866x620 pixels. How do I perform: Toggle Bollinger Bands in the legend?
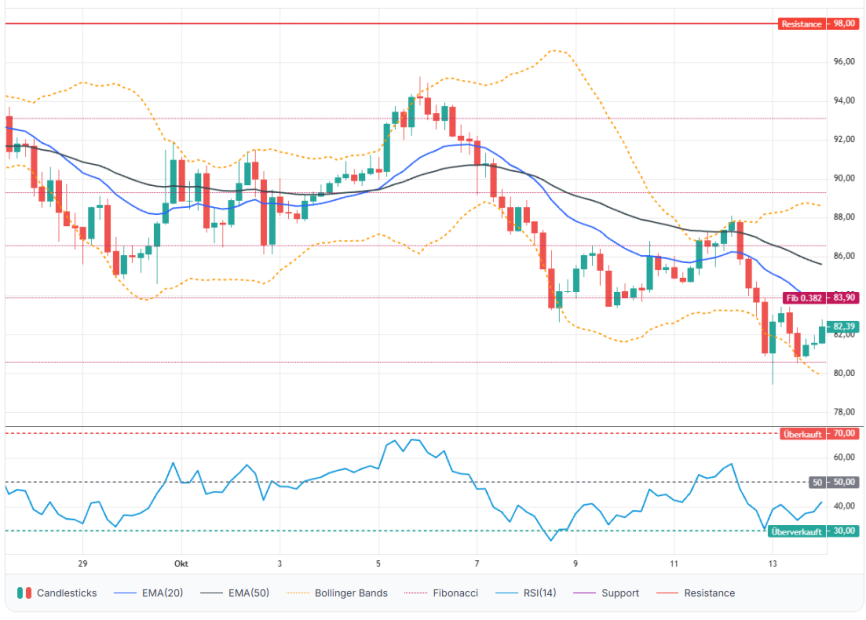(x=337, y=593)
